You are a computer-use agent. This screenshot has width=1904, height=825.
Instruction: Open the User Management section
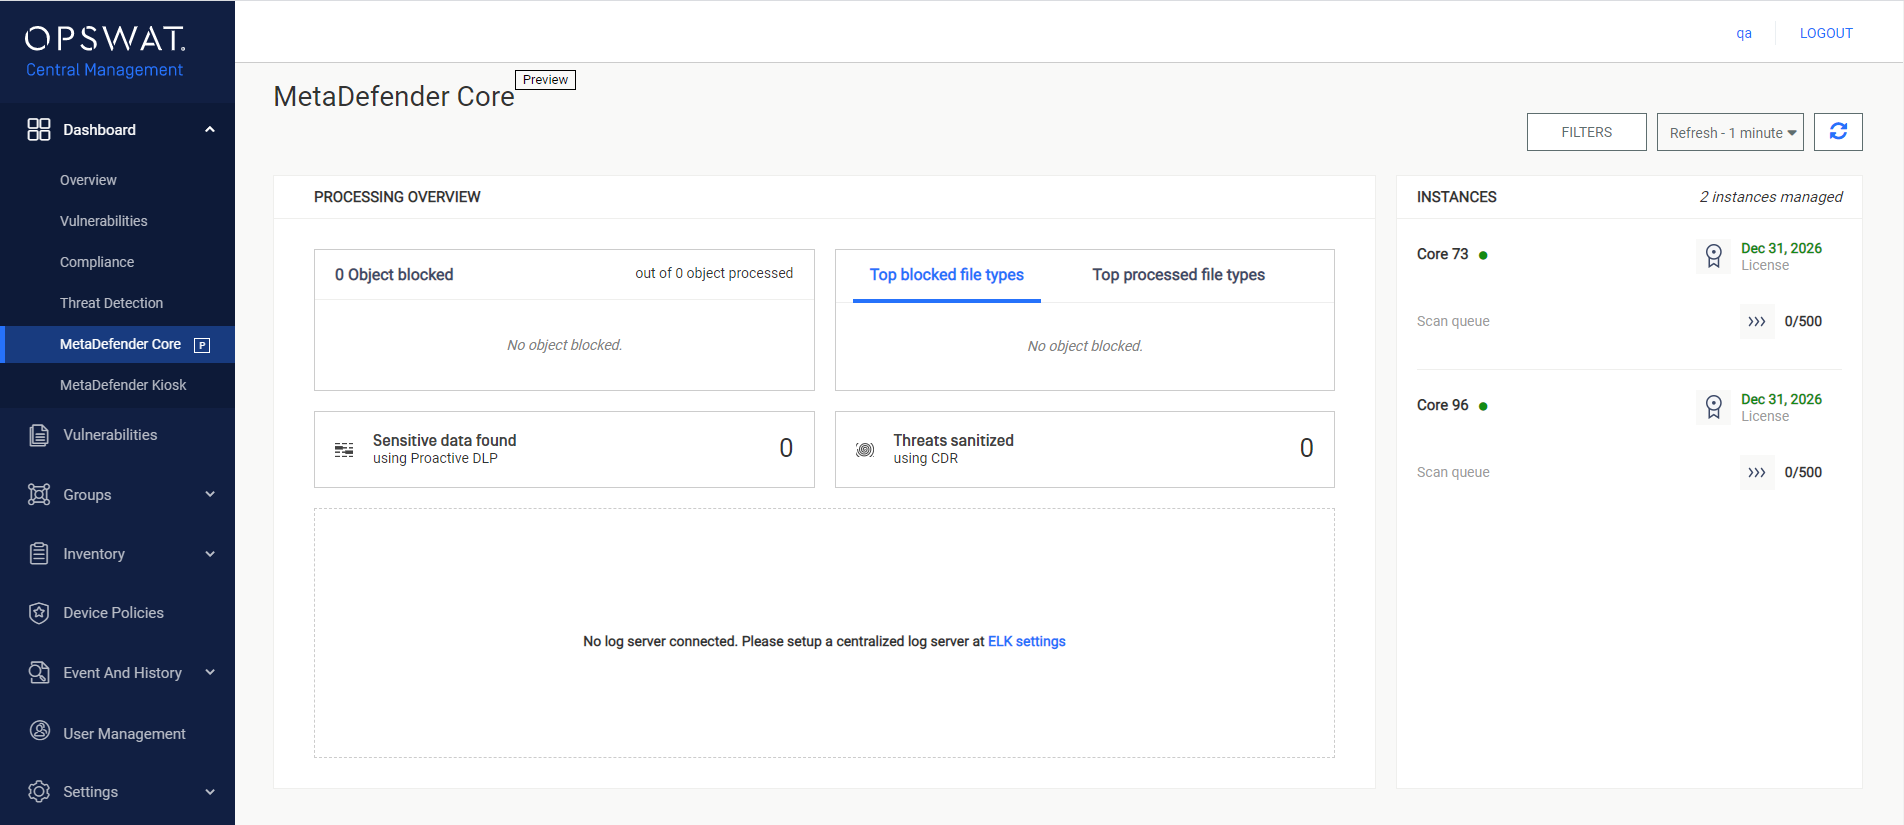(x=124, y=734)
